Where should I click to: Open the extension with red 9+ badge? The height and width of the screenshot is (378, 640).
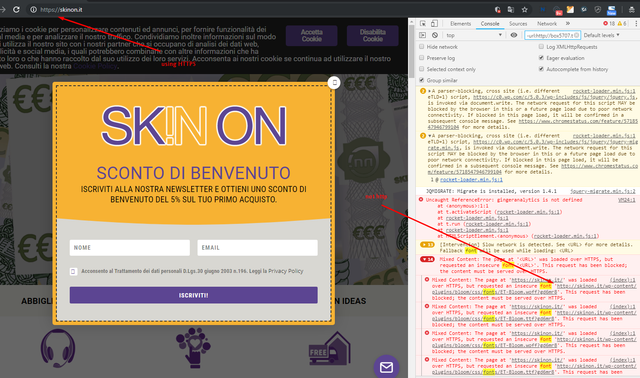click(x=558, y=10)
